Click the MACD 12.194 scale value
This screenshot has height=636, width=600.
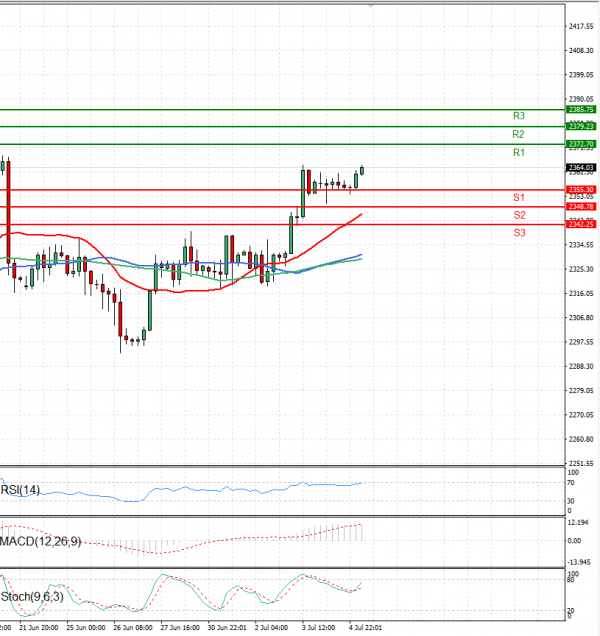(578, 522)
